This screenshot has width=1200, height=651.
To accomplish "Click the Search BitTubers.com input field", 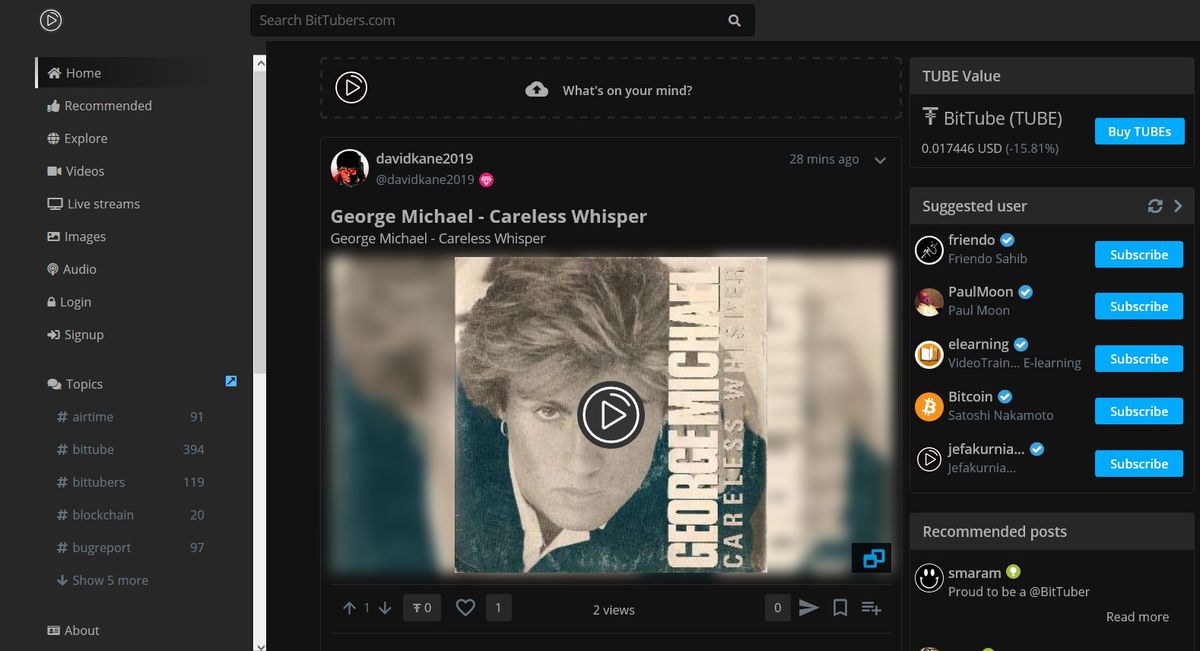I will pyautogui.click(x=450, y=20).
